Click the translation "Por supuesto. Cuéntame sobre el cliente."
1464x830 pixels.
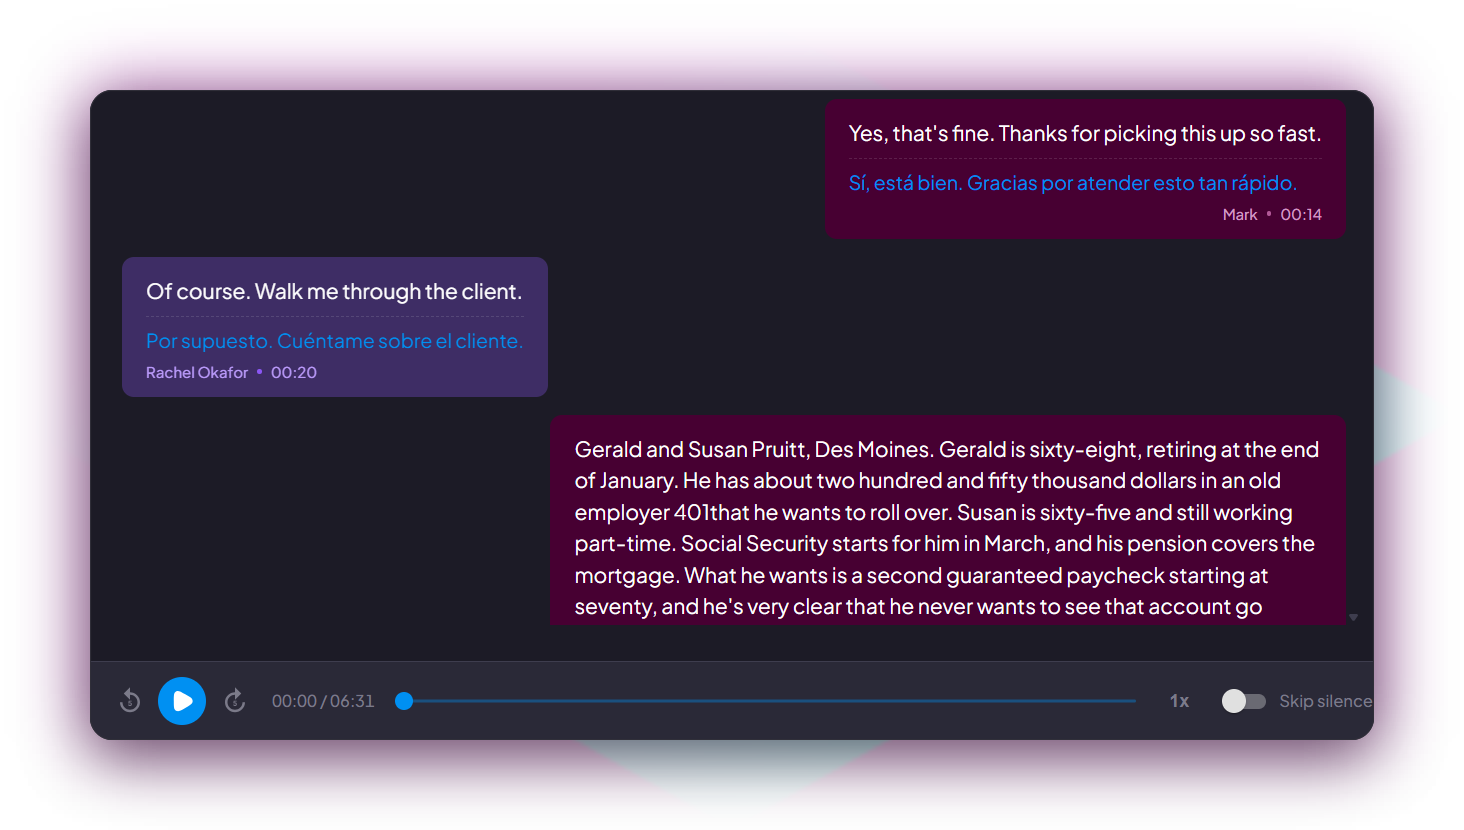[334, 341]
